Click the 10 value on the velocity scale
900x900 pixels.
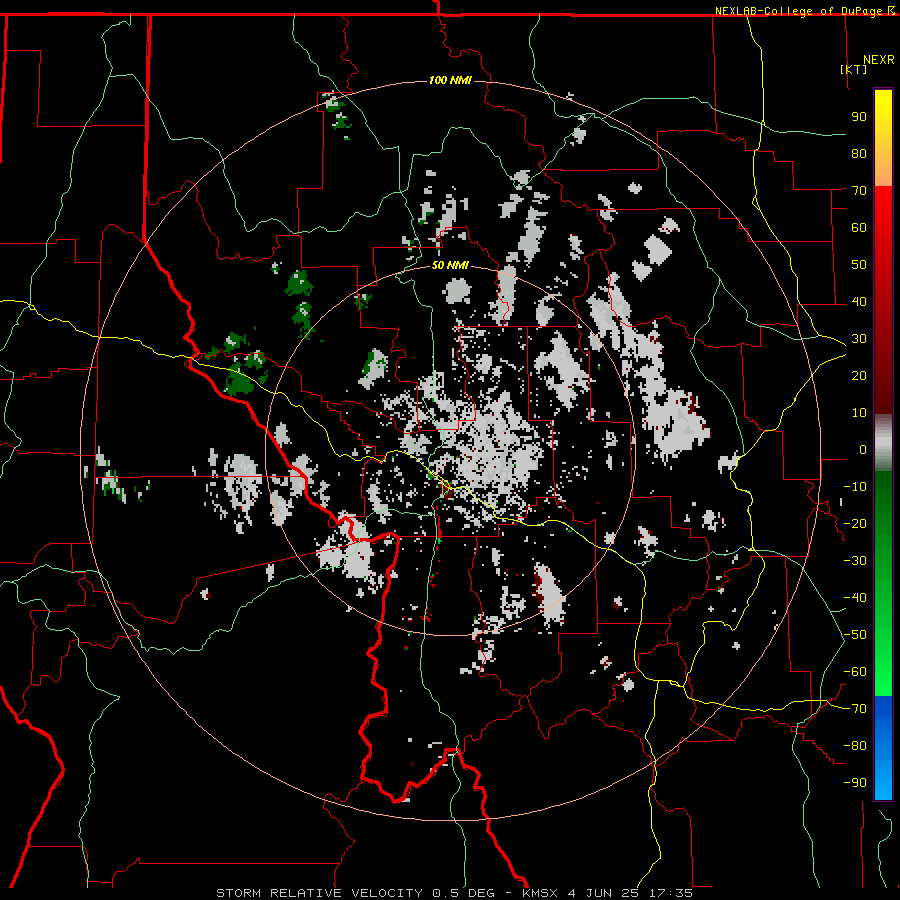[859, 413]
